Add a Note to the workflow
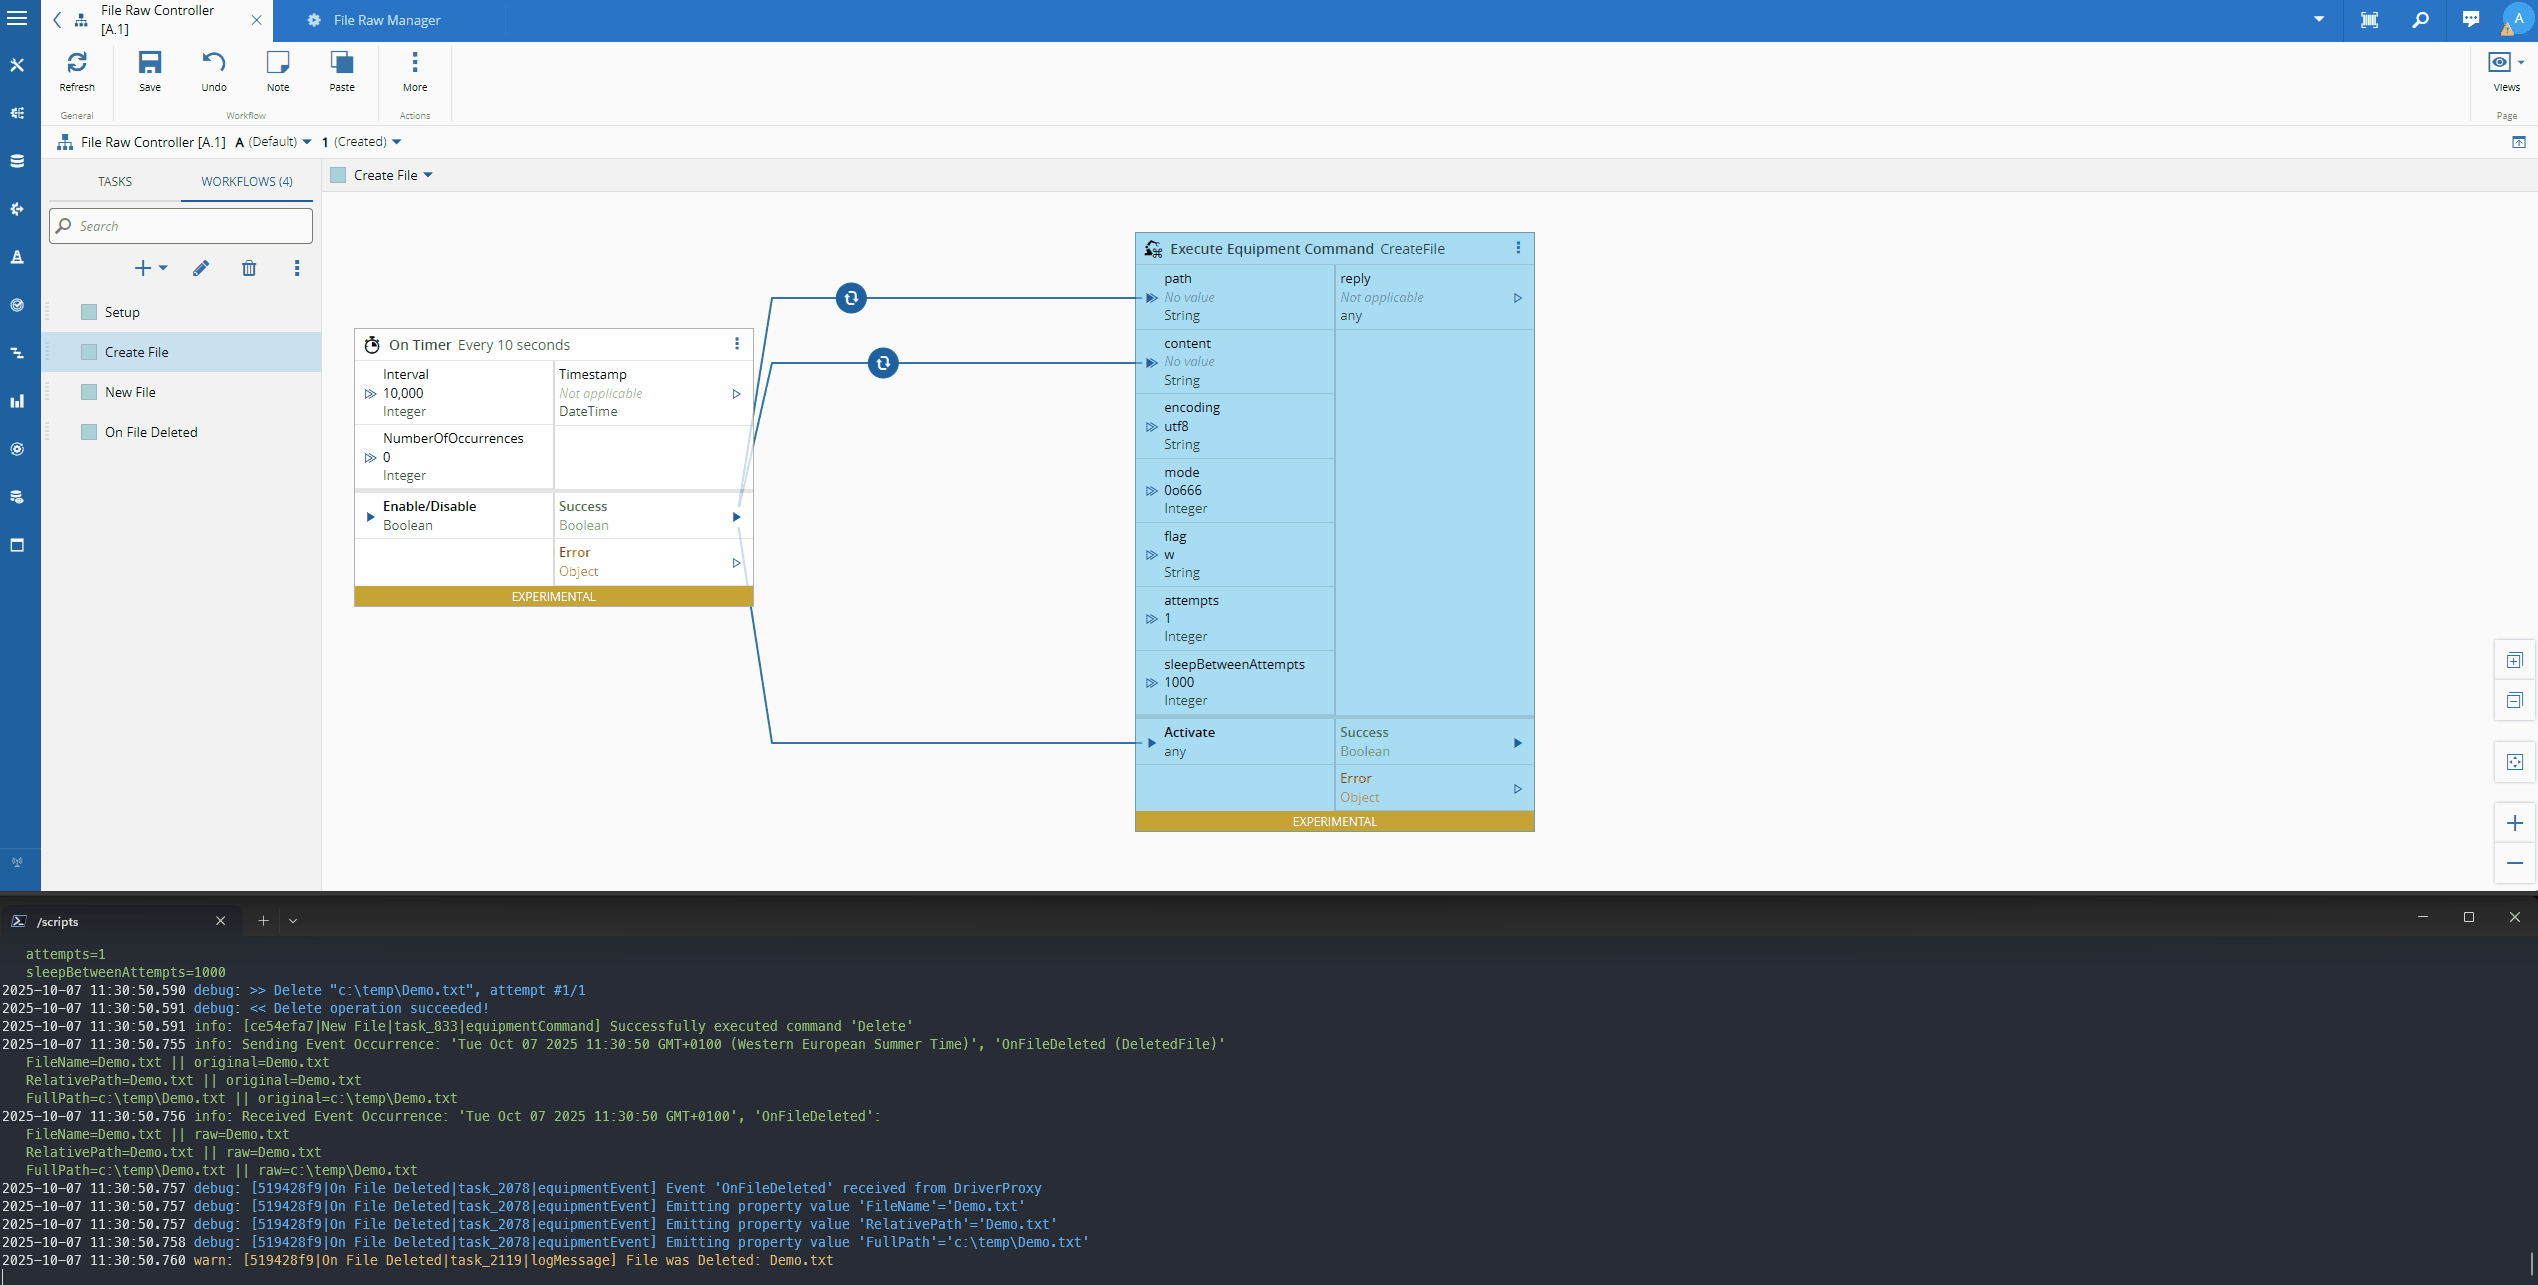 pos(277,63)
